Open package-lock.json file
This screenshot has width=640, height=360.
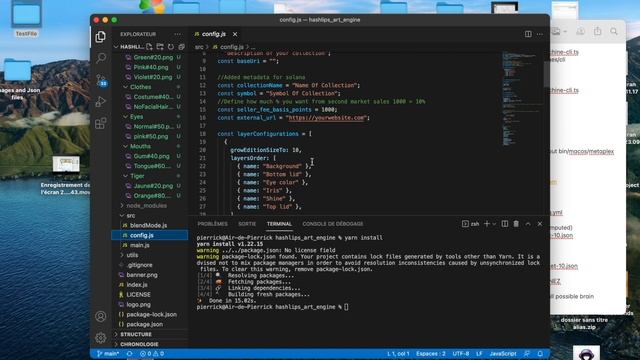tap(151, 314)
